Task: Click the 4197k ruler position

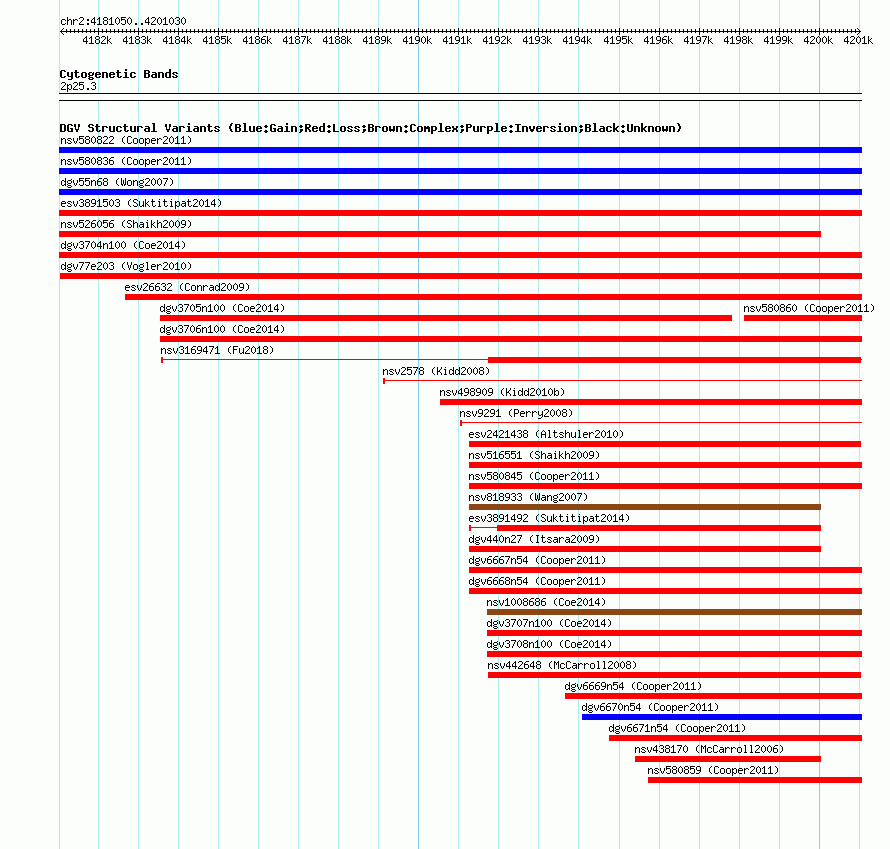Action: (698, 40)
